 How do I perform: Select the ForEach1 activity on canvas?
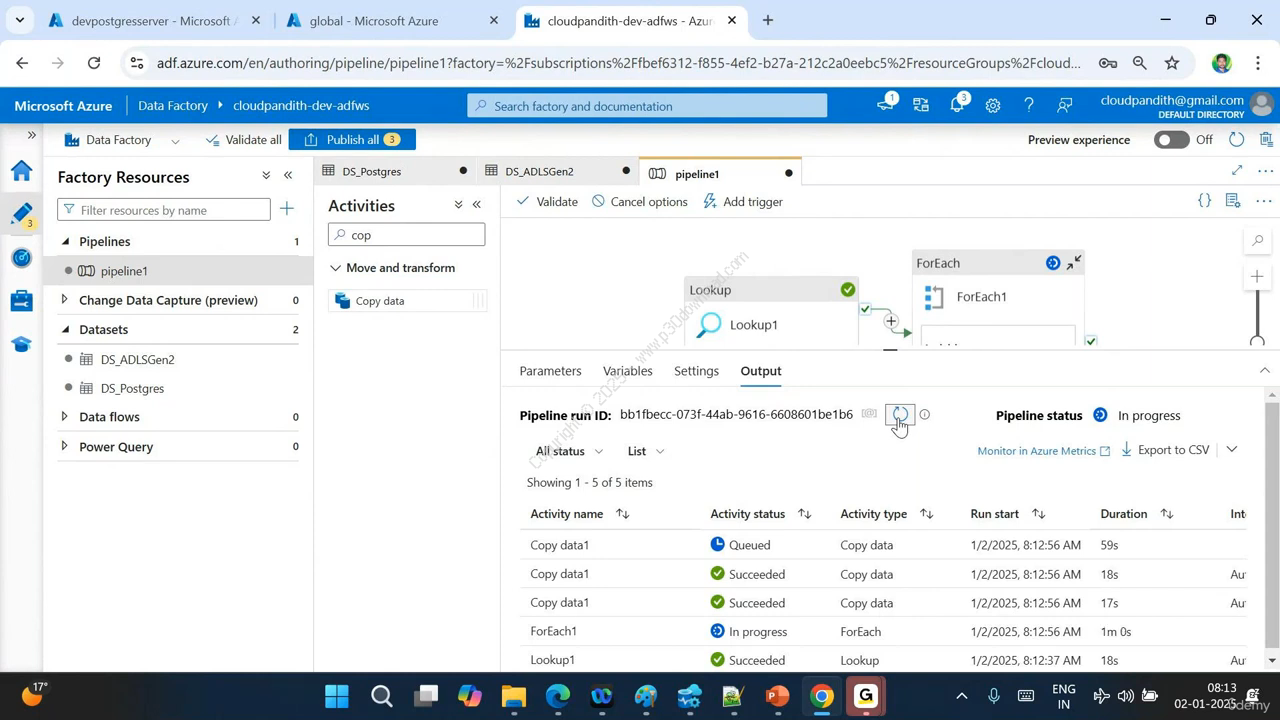(x=998, y=297)
